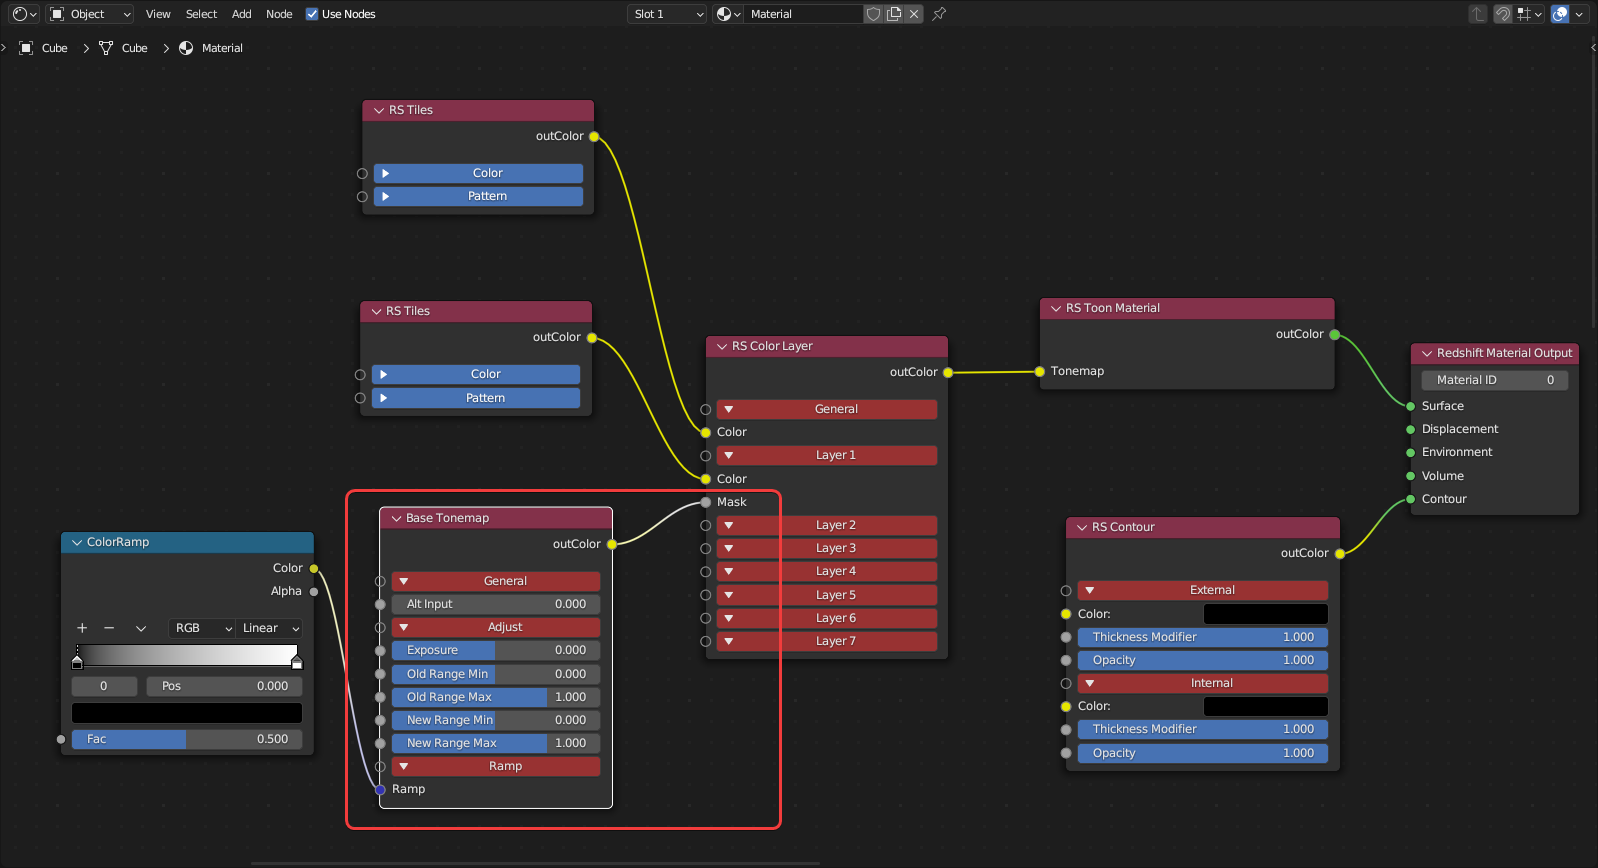
Task: Click the RS Toon Material outColor socket
Action: (x=1334, y=334)
